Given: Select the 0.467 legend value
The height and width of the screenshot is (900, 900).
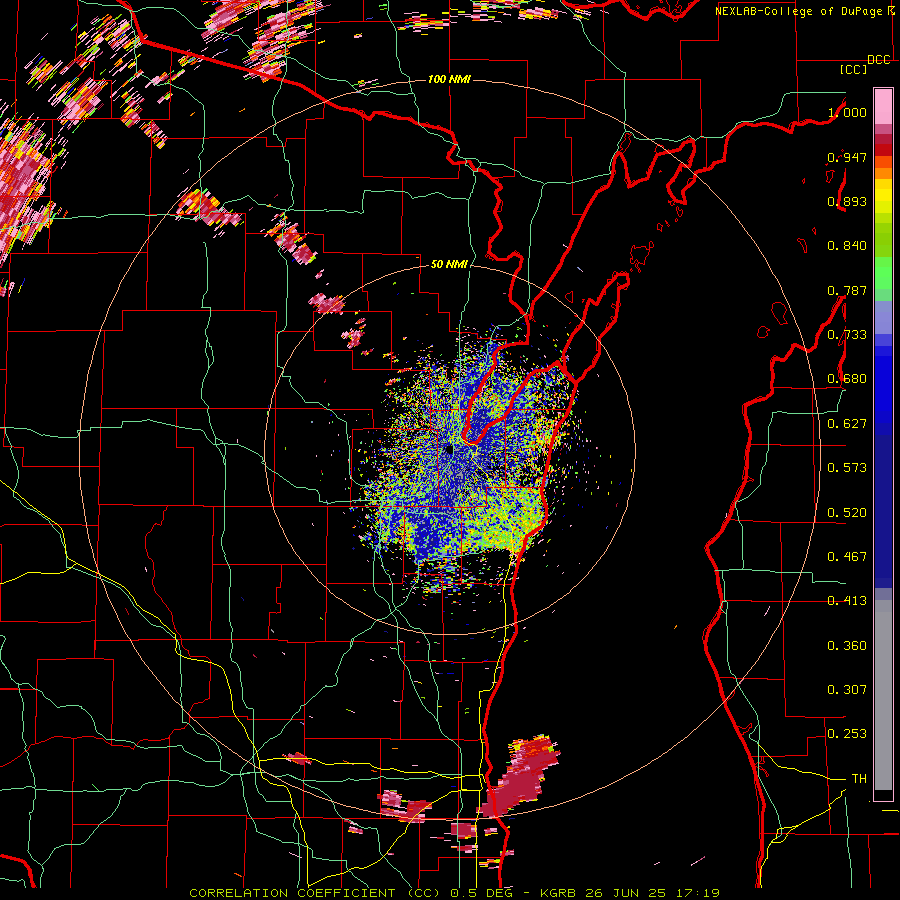Looking at the screenshot, I should pyautogui.click(x=847, y=557).
